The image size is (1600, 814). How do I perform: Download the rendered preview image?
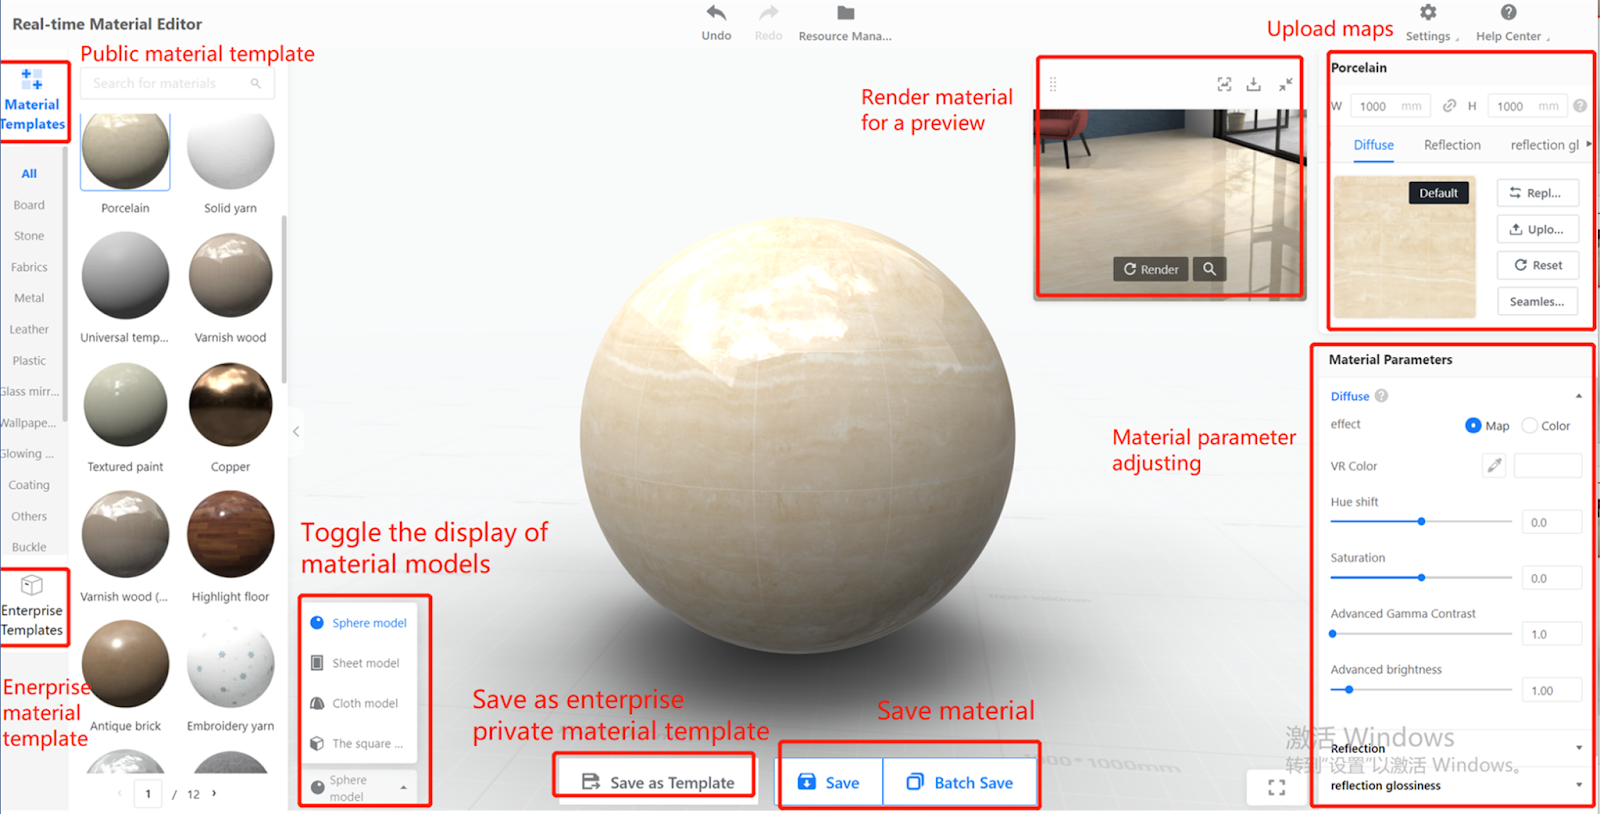1254,85
